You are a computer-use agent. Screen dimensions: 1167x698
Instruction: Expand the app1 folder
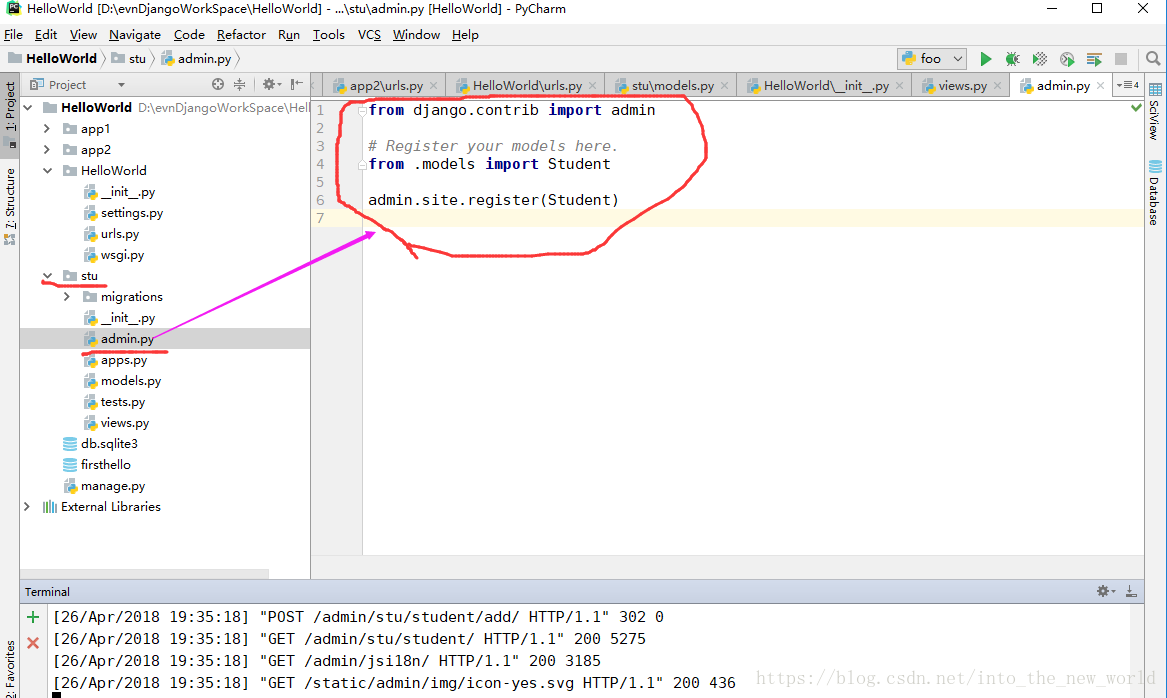[x=47, y=129]
